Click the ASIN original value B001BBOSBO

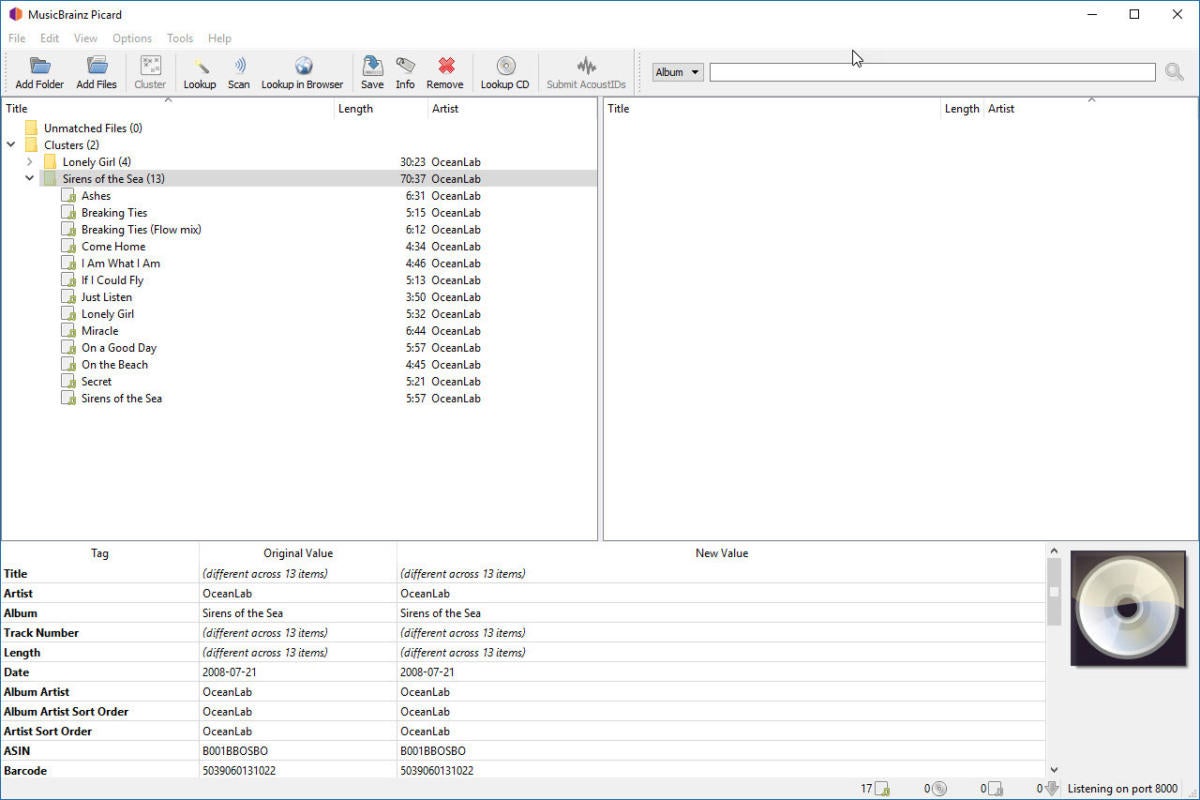(235, 751)
